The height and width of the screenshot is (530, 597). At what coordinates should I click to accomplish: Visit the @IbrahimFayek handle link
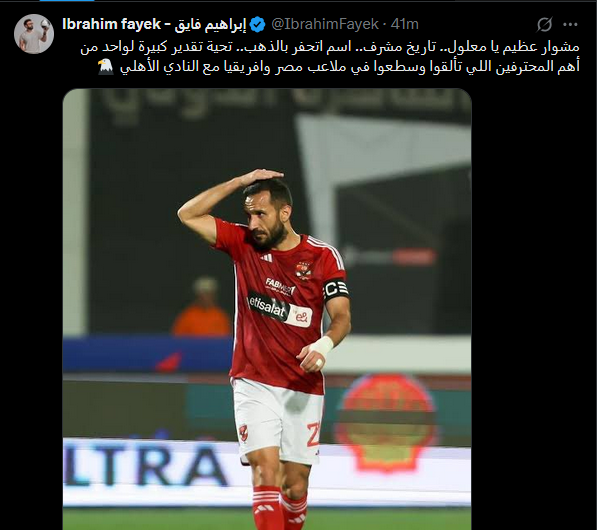coord(325,24)
